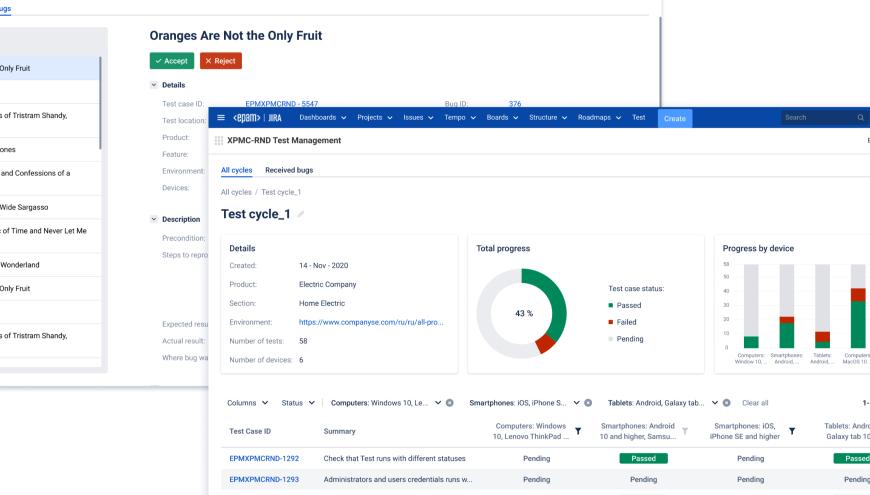Remove the Tablets filter with its X icon

click(729, 403)
